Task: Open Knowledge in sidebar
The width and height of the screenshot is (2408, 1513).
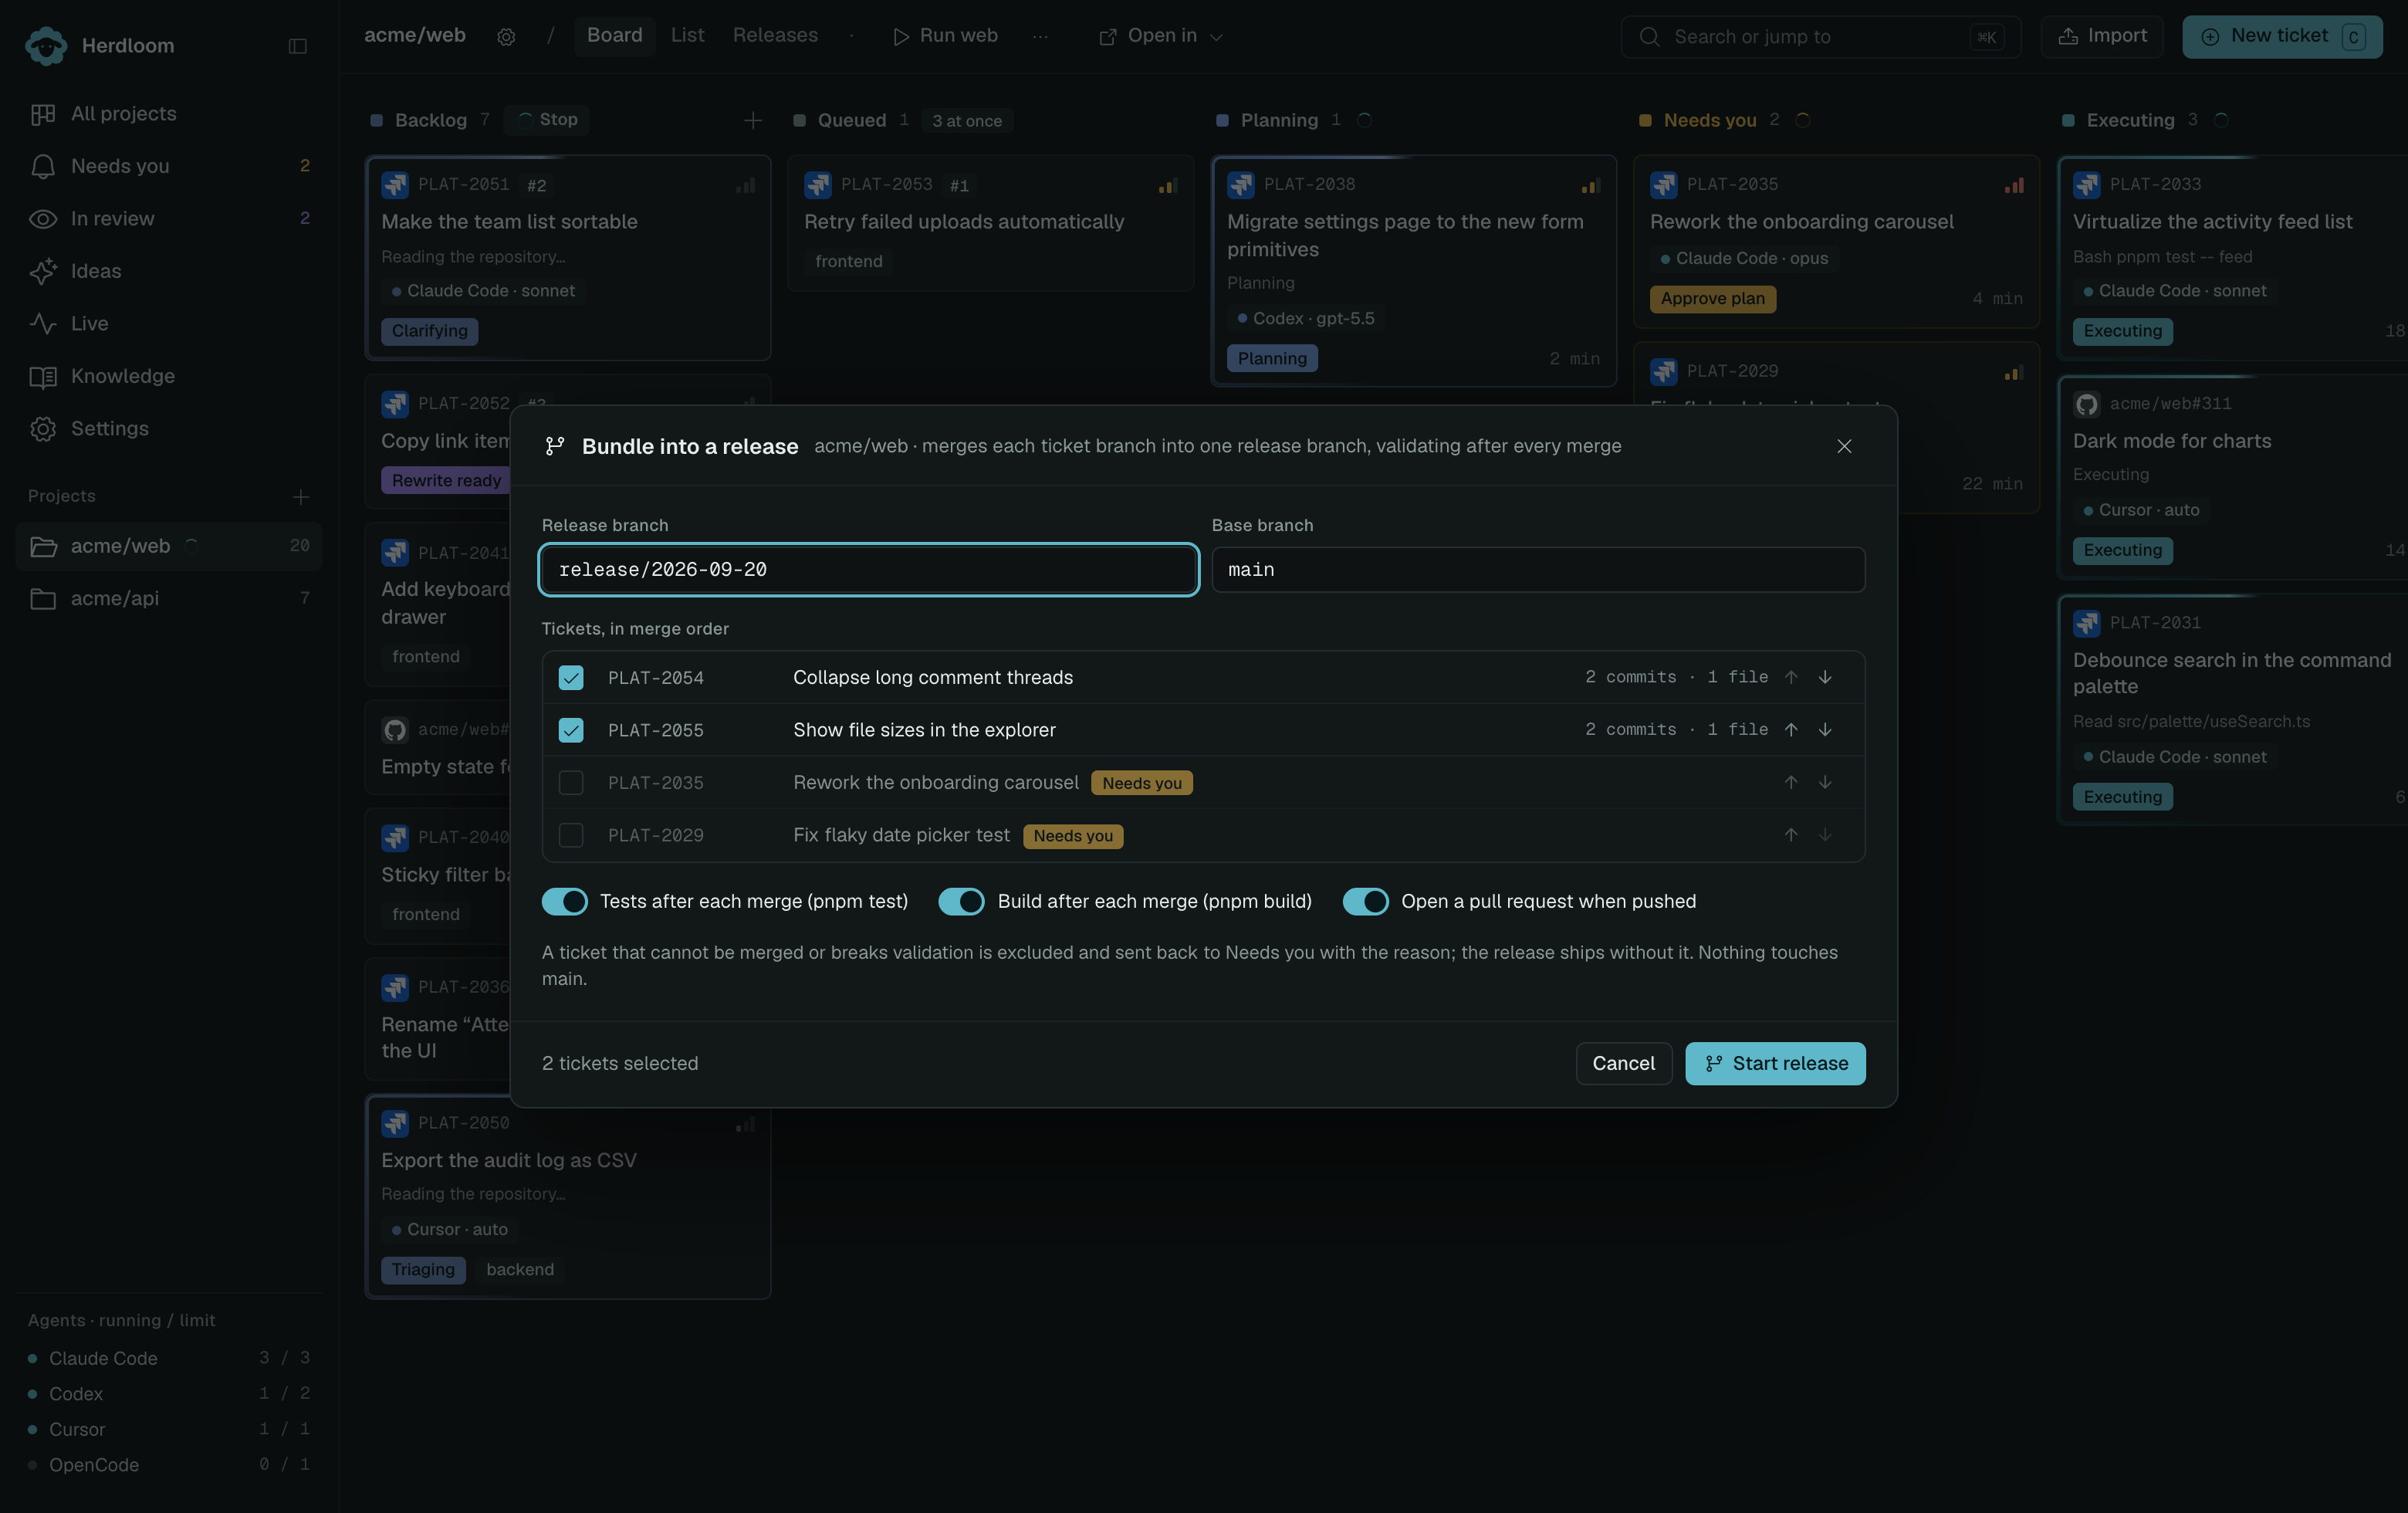Action: [x=169, y=376]
